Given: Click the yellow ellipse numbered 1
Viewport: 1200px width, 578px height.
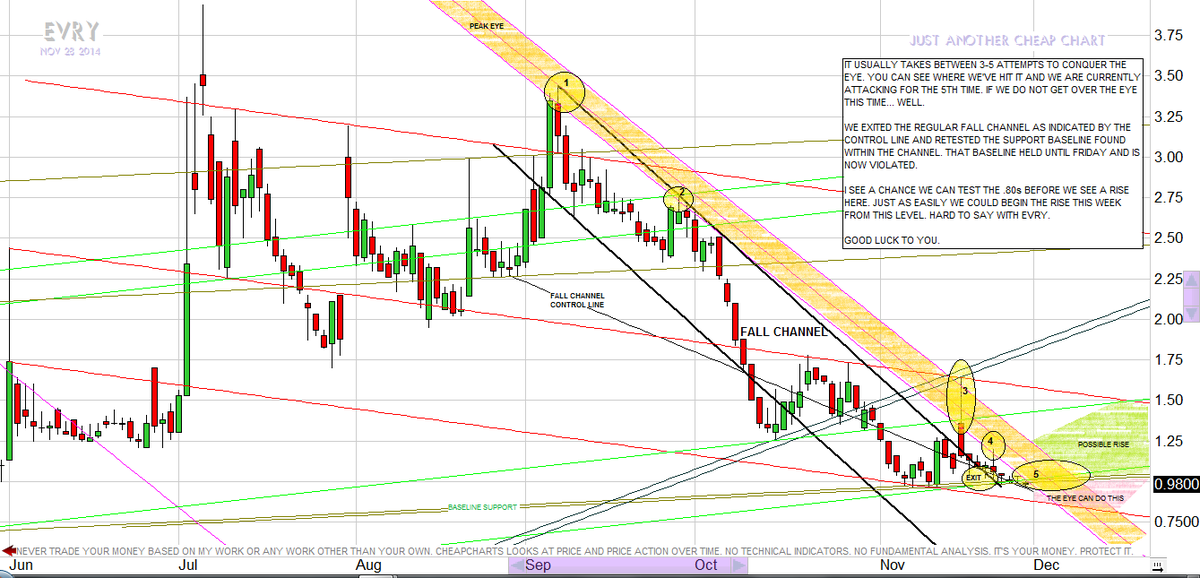Looking at the screenshot, I should pos(565,90).
